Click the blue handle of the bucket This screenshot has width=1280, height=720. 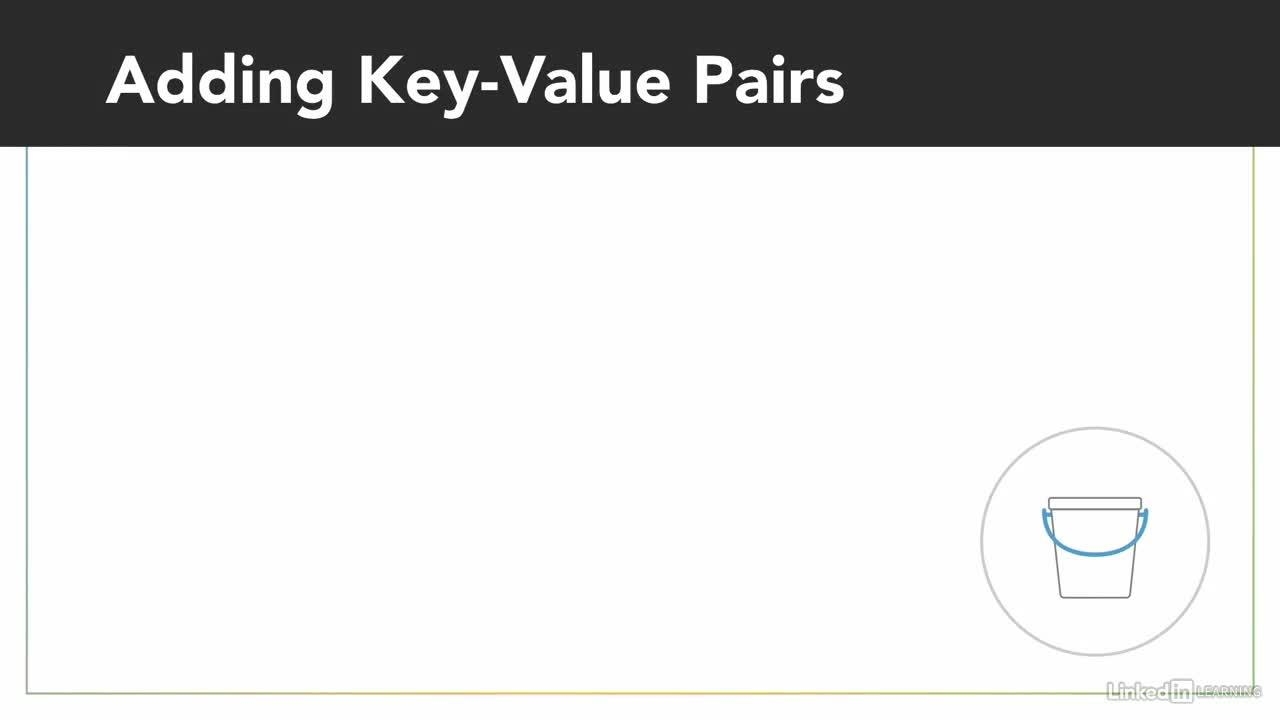[1095, 550]
